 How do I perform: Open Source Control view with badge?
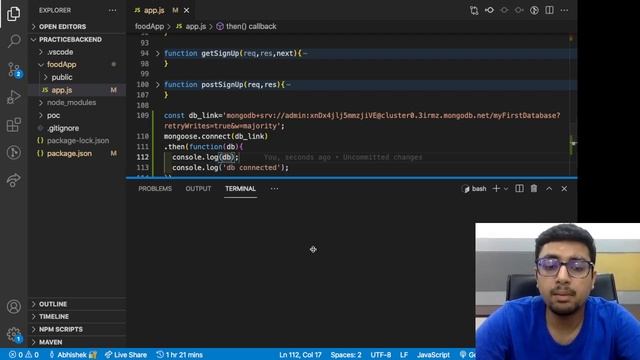13,70
